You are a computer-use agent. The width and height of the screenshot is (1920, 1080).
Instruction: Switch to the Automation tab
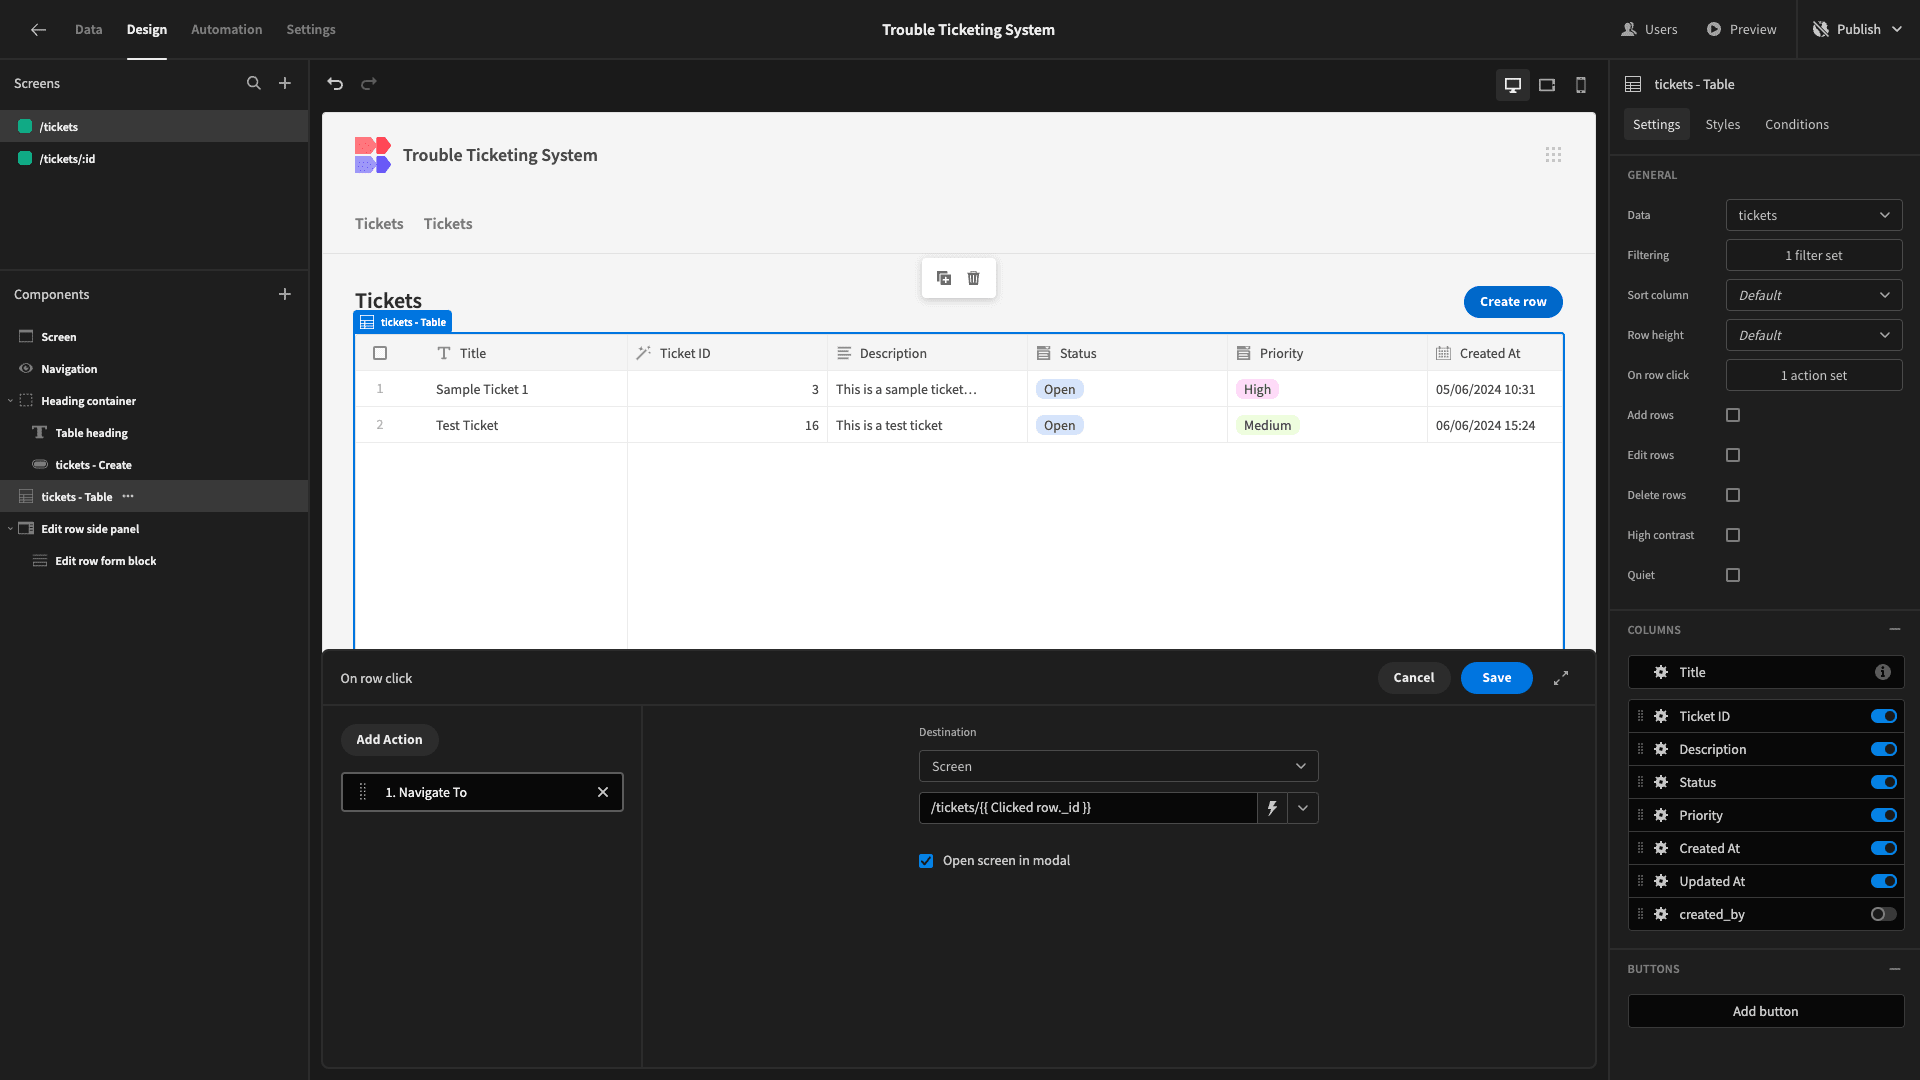(x=226, y=29)
